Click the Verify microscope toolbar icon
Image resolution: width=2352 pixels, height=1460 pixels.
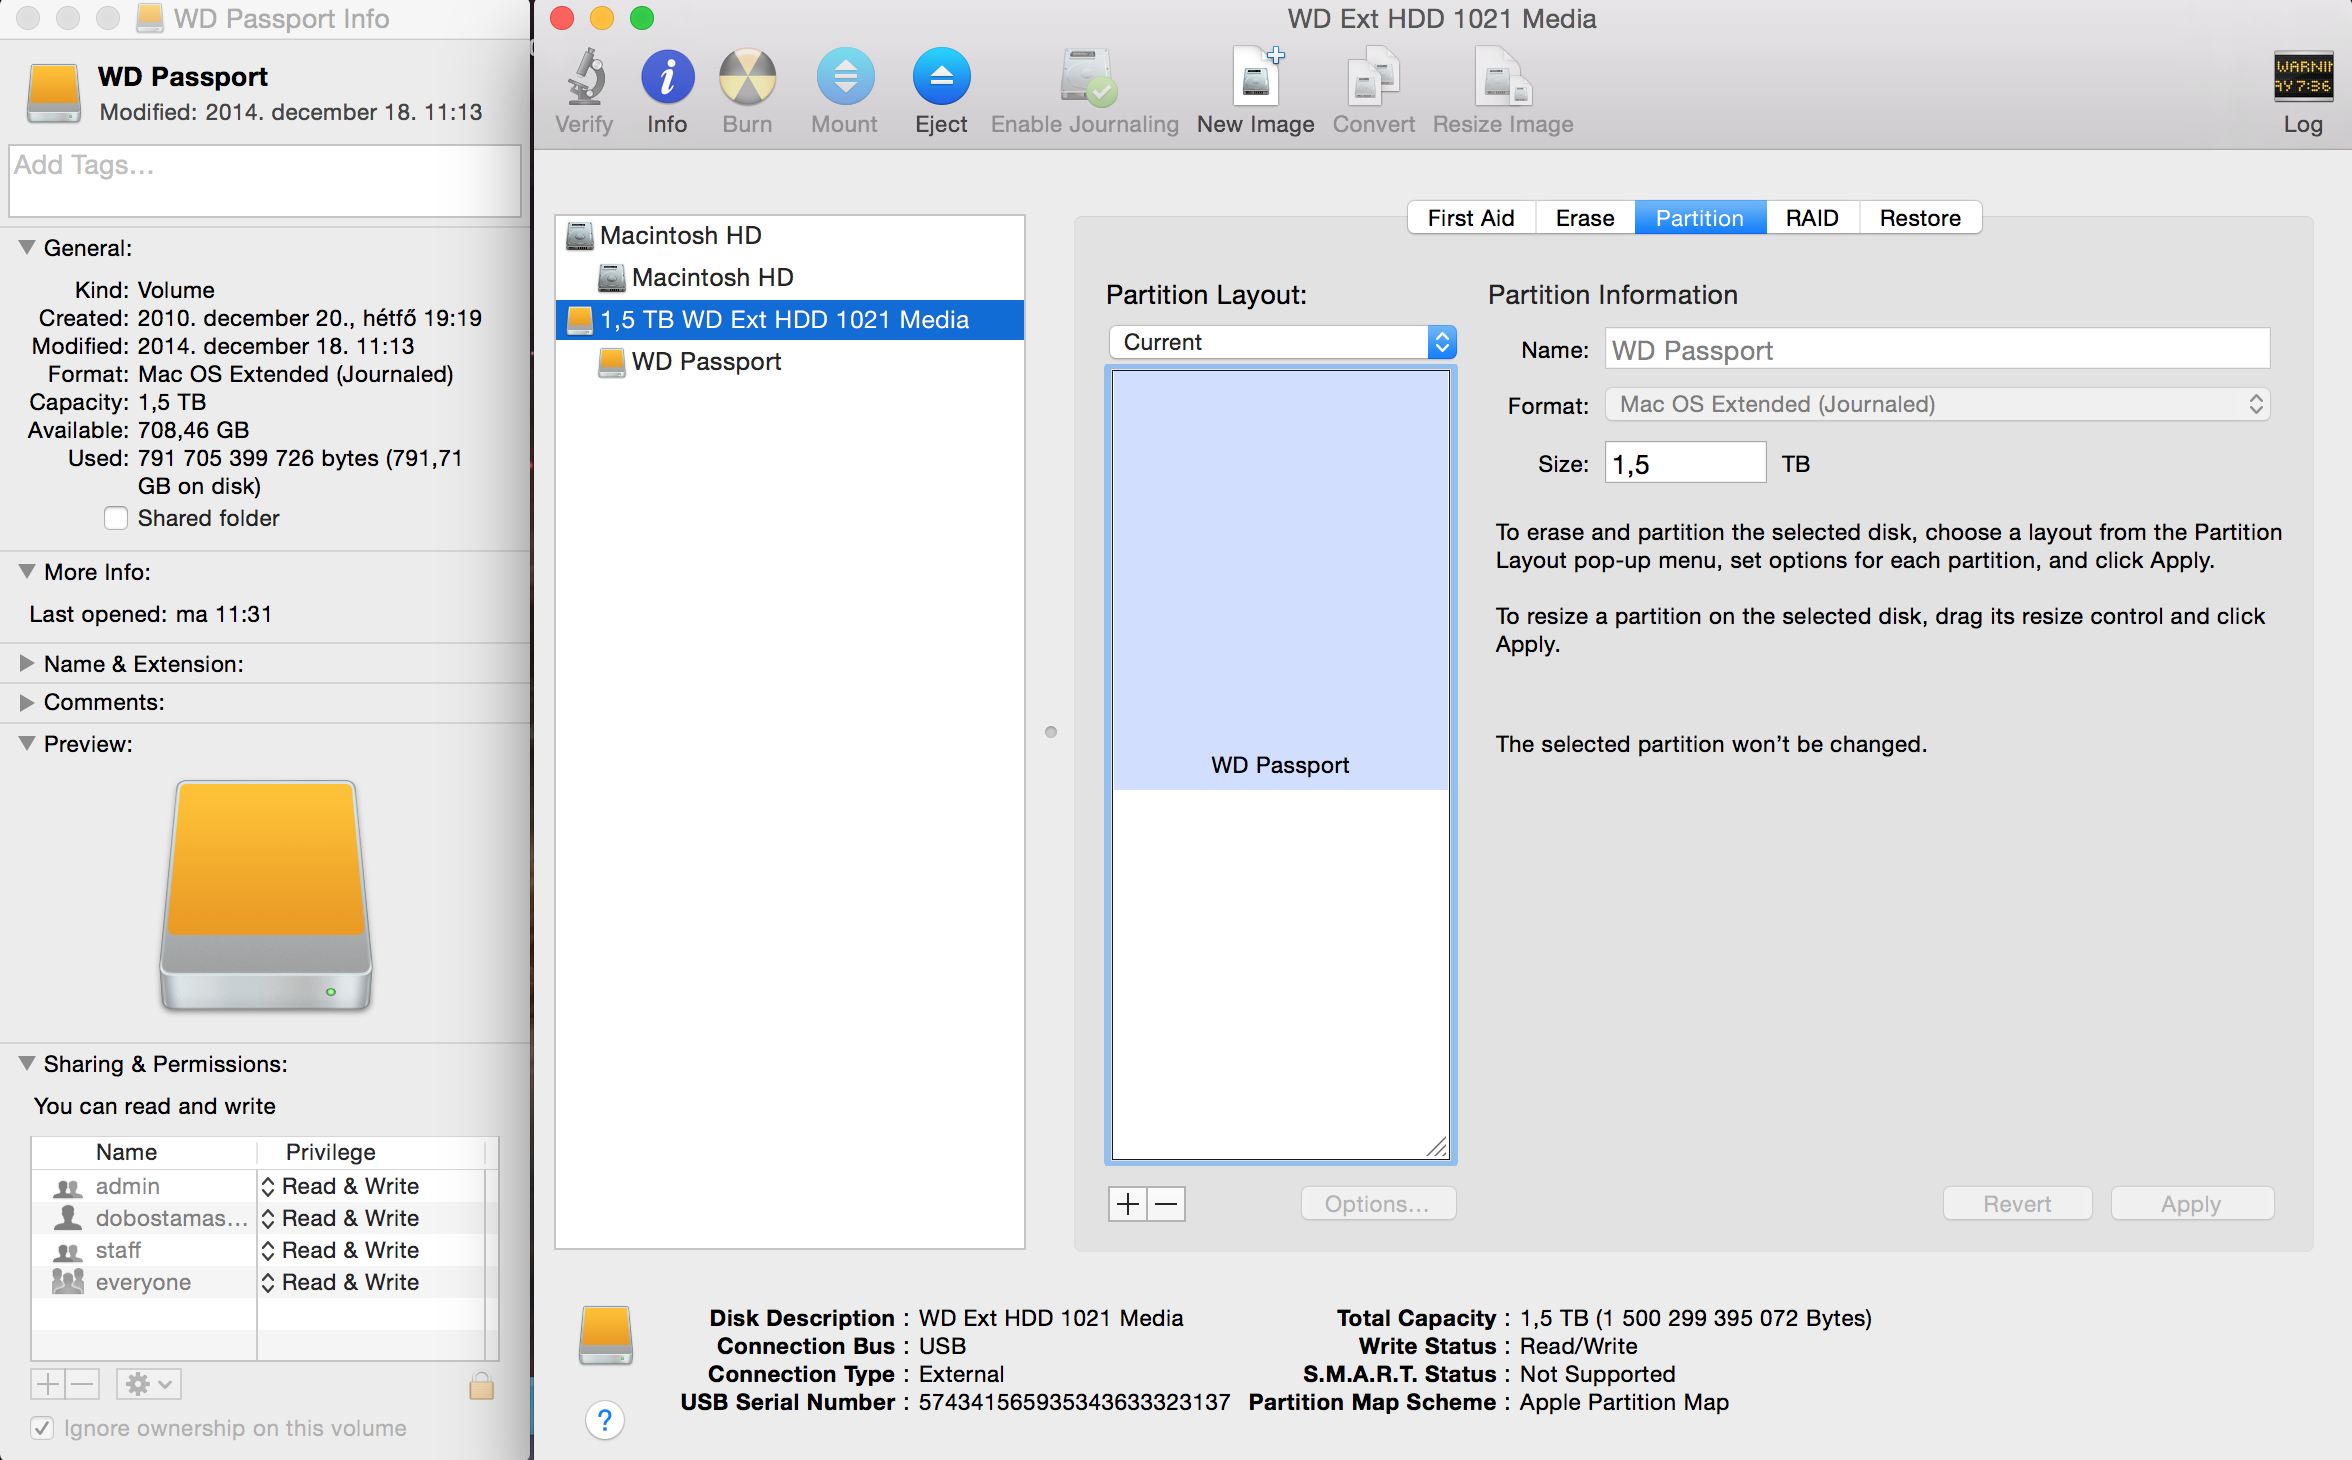coord(585,79)
